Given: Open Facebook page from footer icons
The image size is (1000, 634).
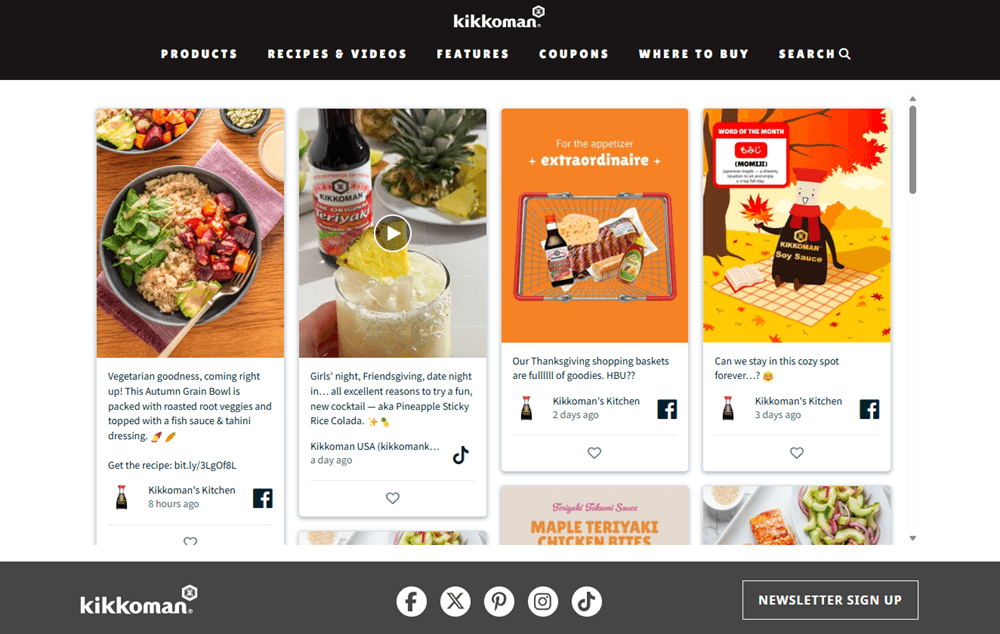Looking at the screenshot, I should point(411,601).
